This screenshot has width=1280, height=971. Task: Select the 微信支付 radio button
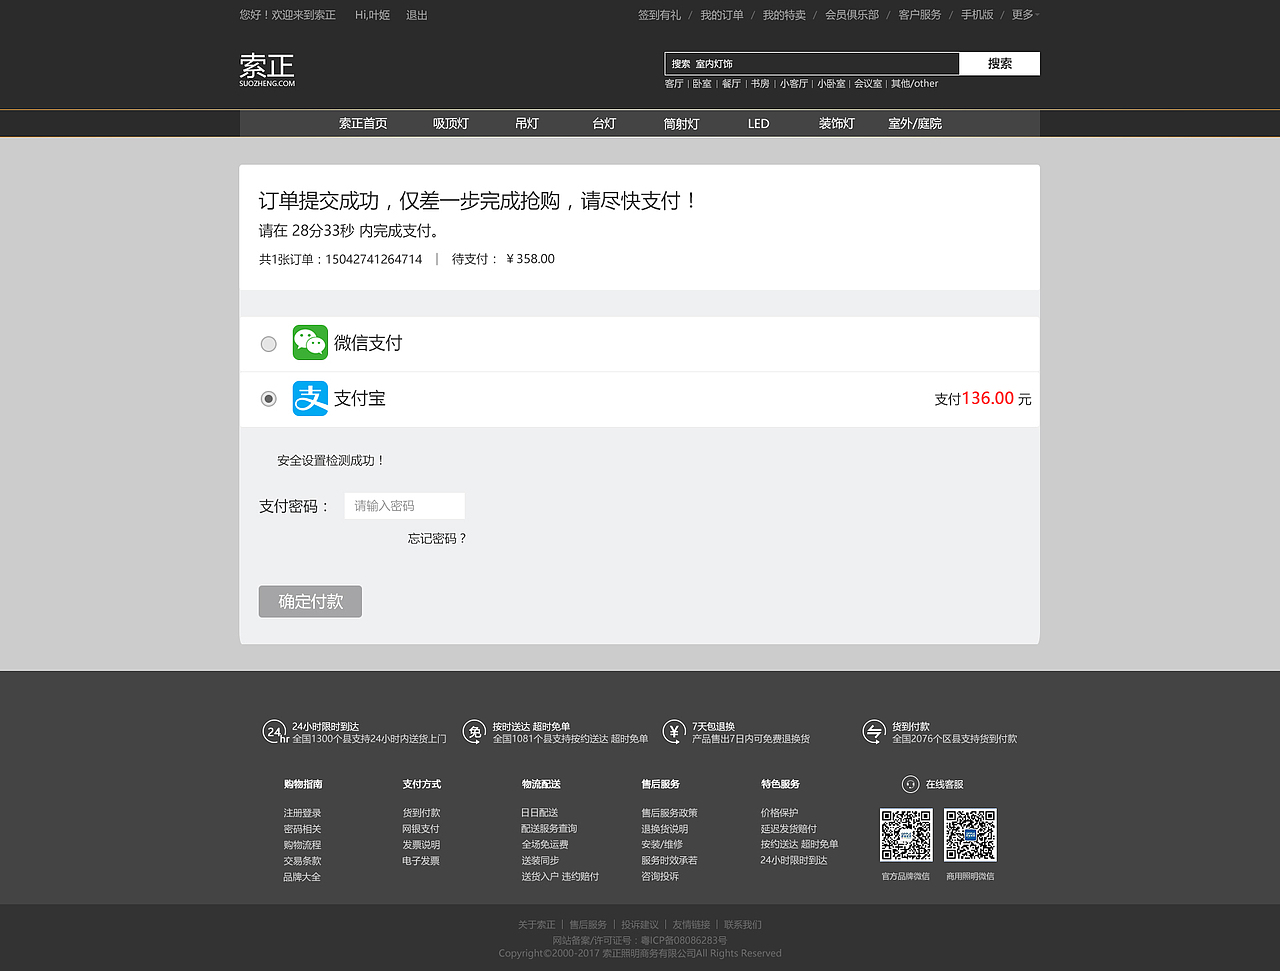pyautogui.click(x=268, y=343)
